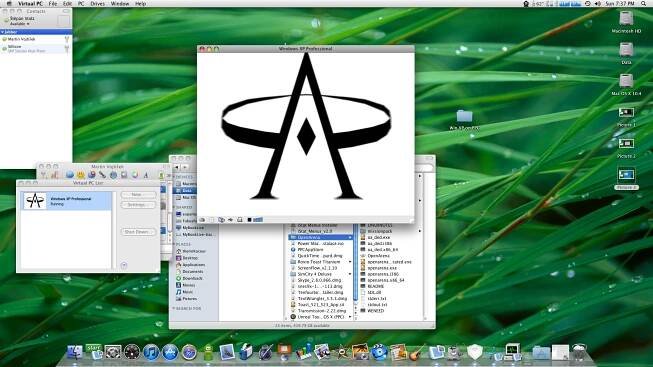Image resolution: width=653 pixels, height=367 pixels.
Task: Open the status dropdown in the Contacts window
Action: (20, 24)
